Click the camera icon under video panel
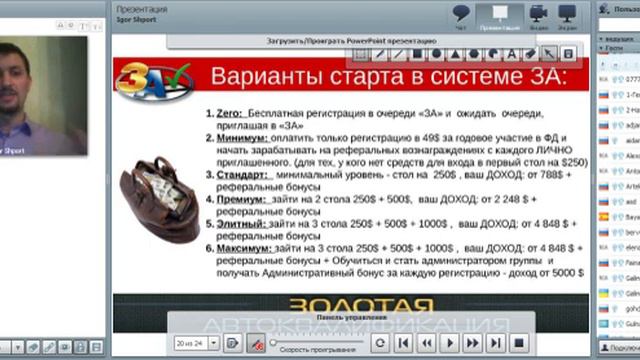This screenshot has height=360, width=640. coord(65,347)
